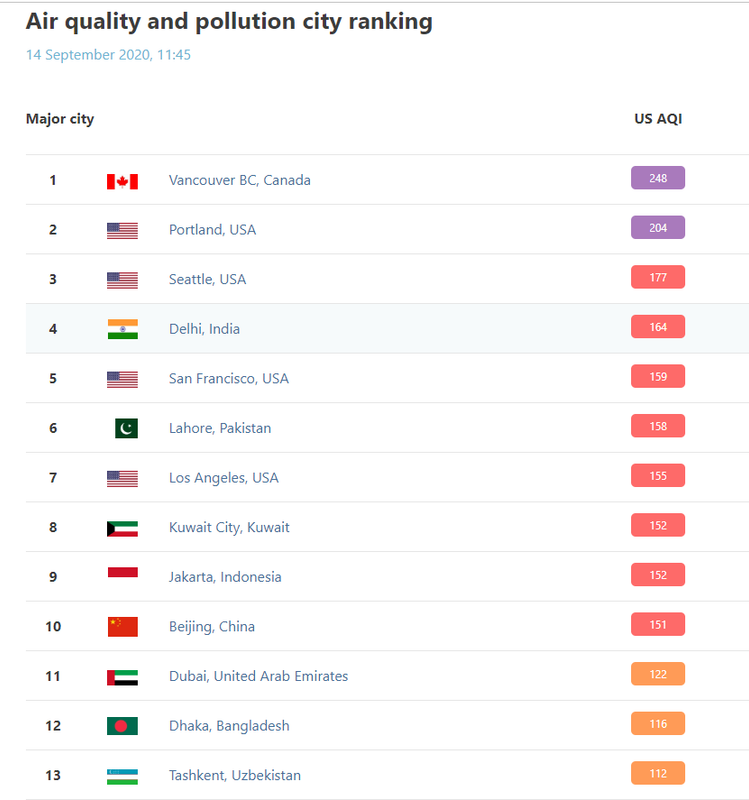749x800 pixels.
Task: Open the Portland, USA link
Action: (x=212, y=230)
